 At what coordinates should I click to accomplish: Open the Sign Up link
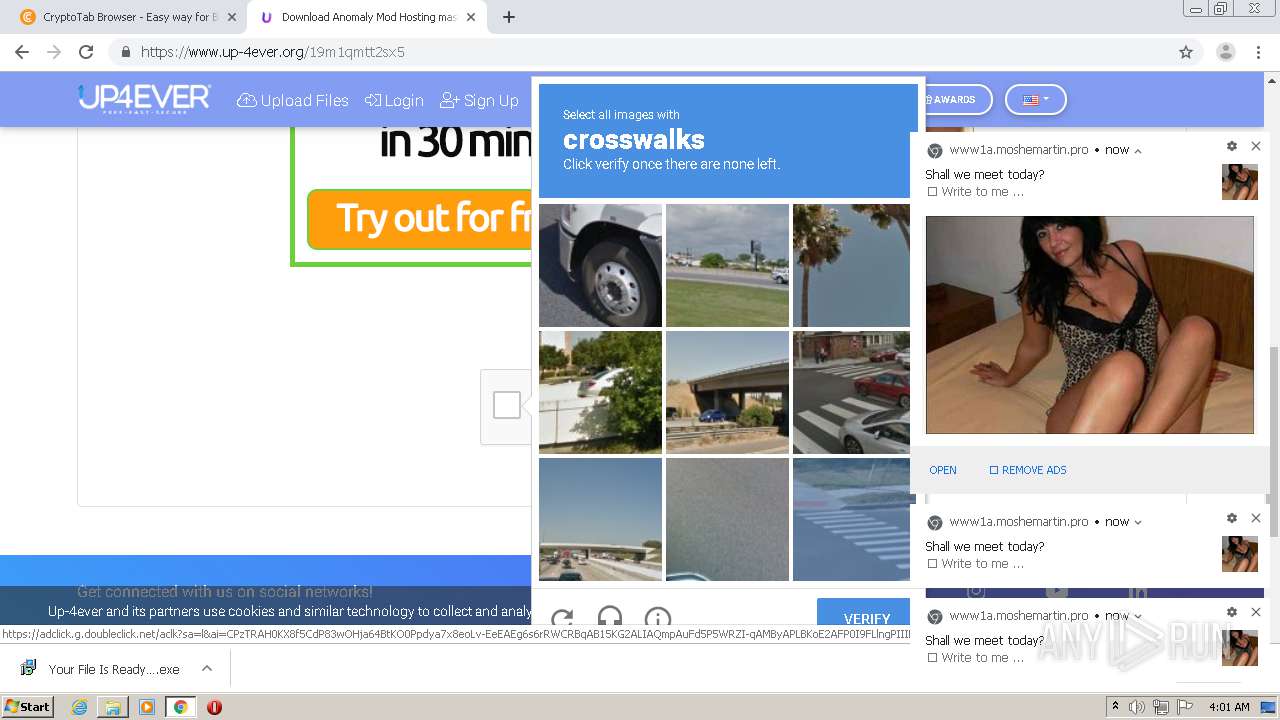(479, 100)
